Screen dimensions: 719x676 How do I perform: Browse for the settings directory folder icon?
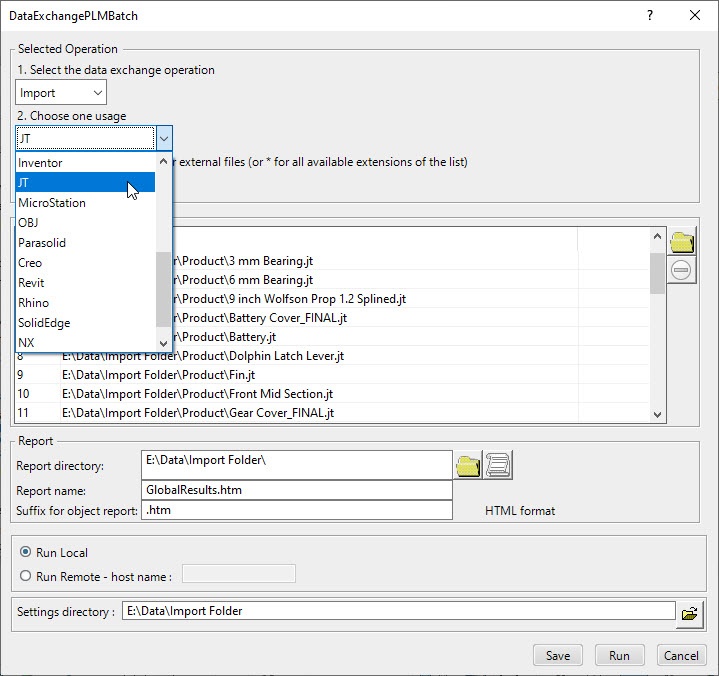tap(689, 613)
